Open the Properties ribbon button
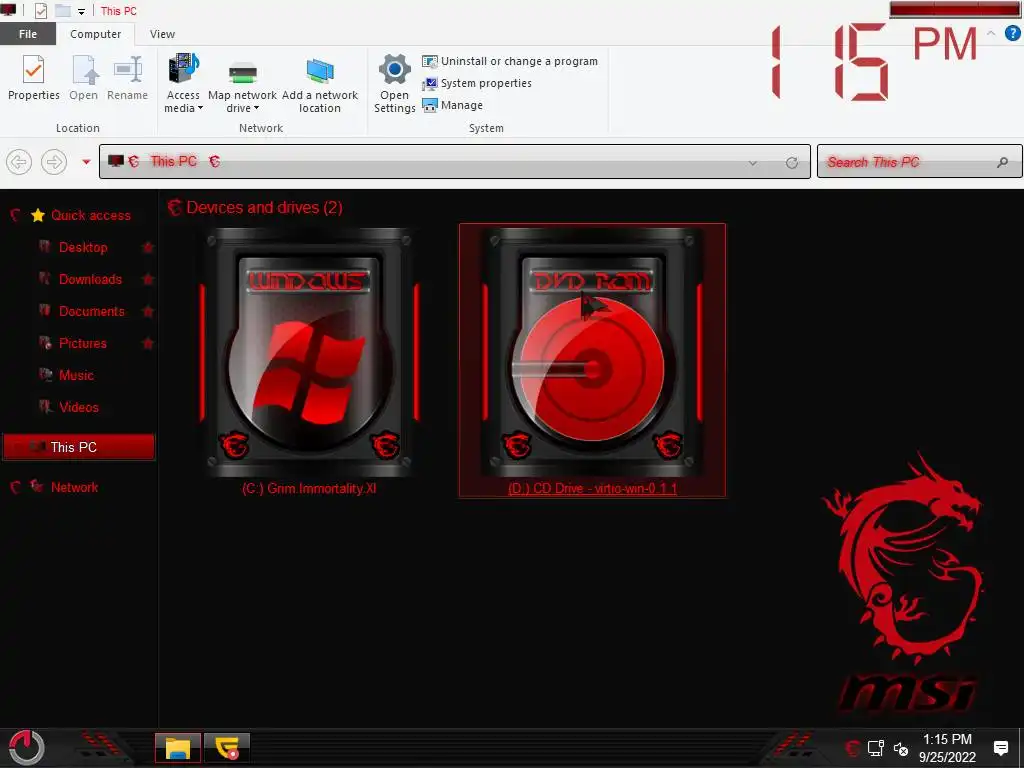The image size is (1024, 768). click(33, 78)
